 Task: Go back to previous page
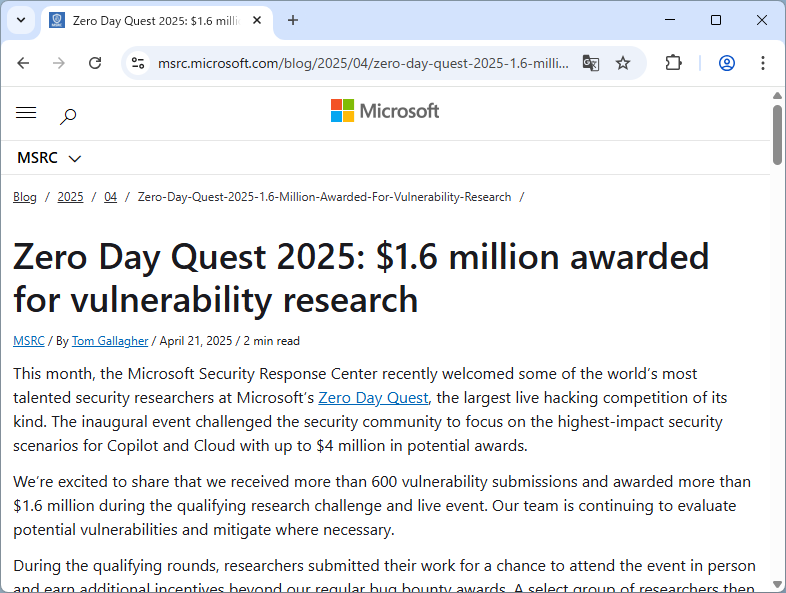pos(24,63)
